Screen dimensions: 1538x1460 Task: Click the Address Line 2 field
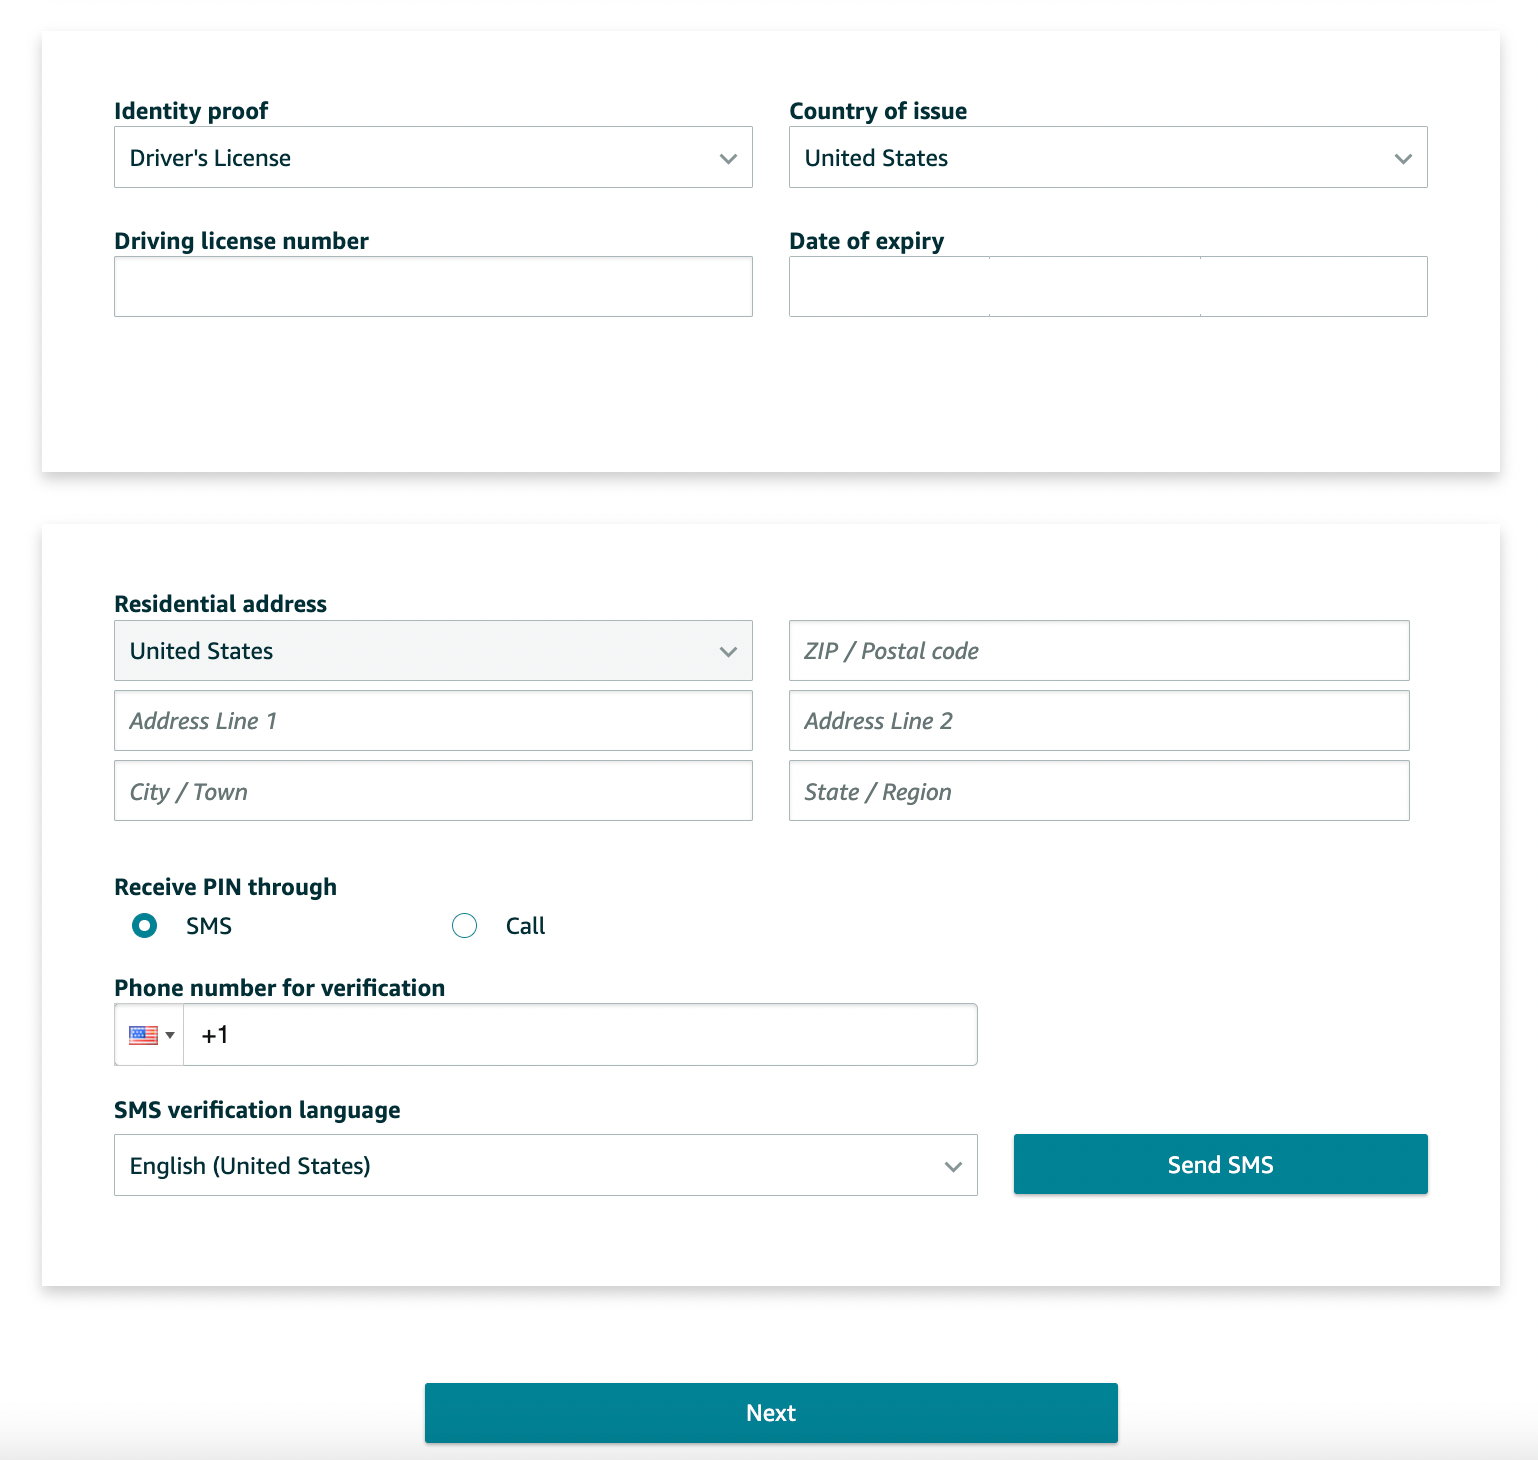[x=1099, y=721]
